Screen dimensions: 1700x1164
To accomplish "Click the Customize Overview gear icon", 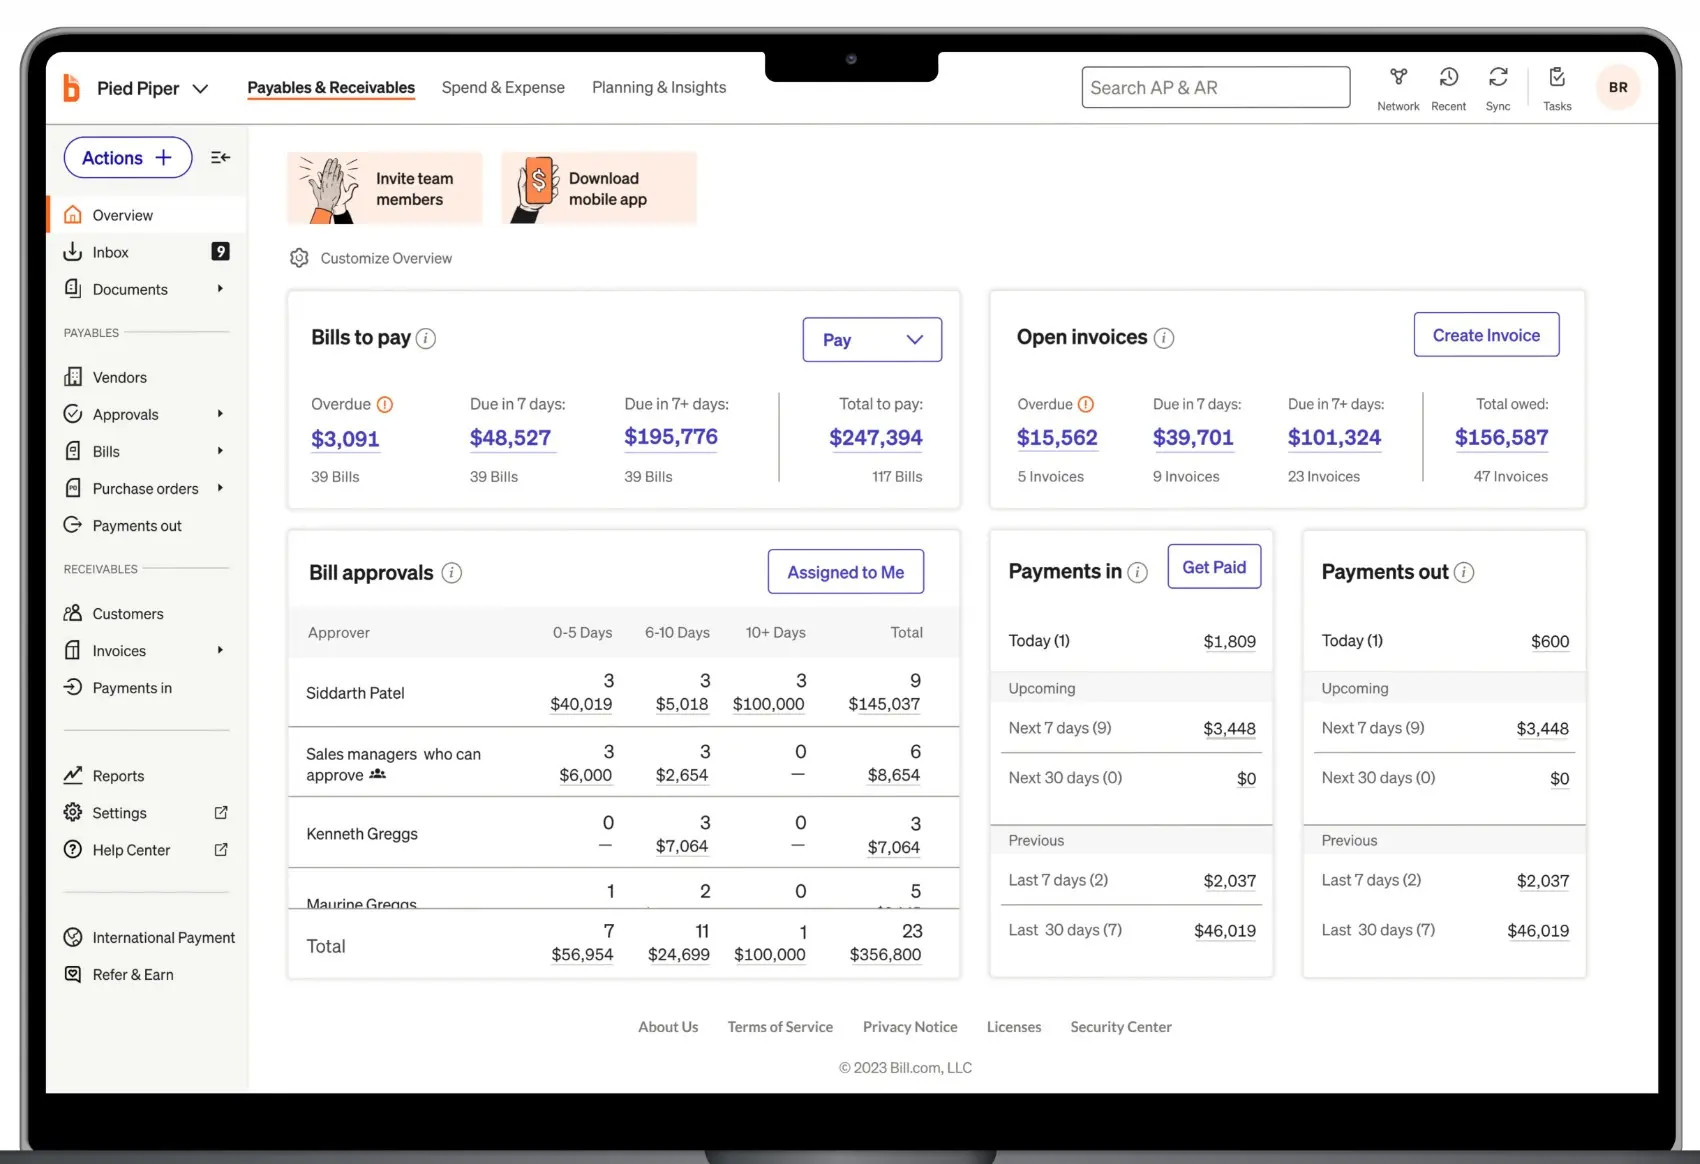I will 299,258.
